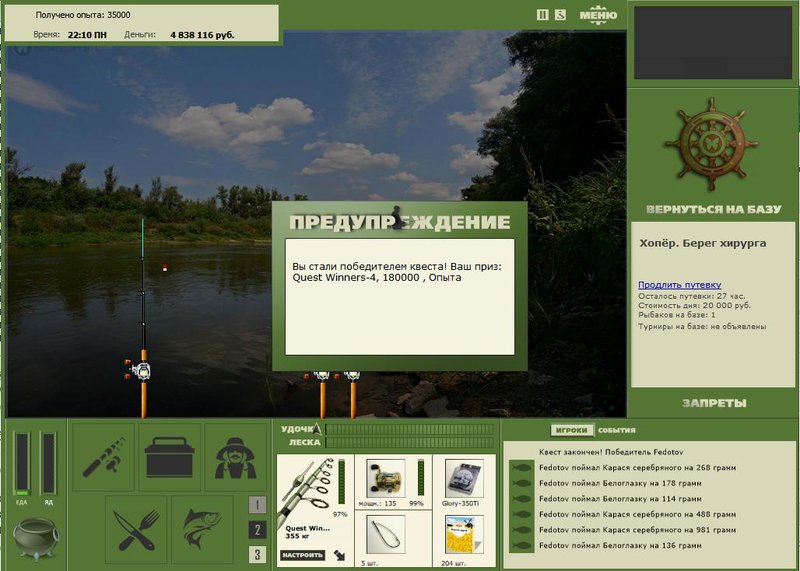Open the caught fish keepnet icon

[202, 530]
